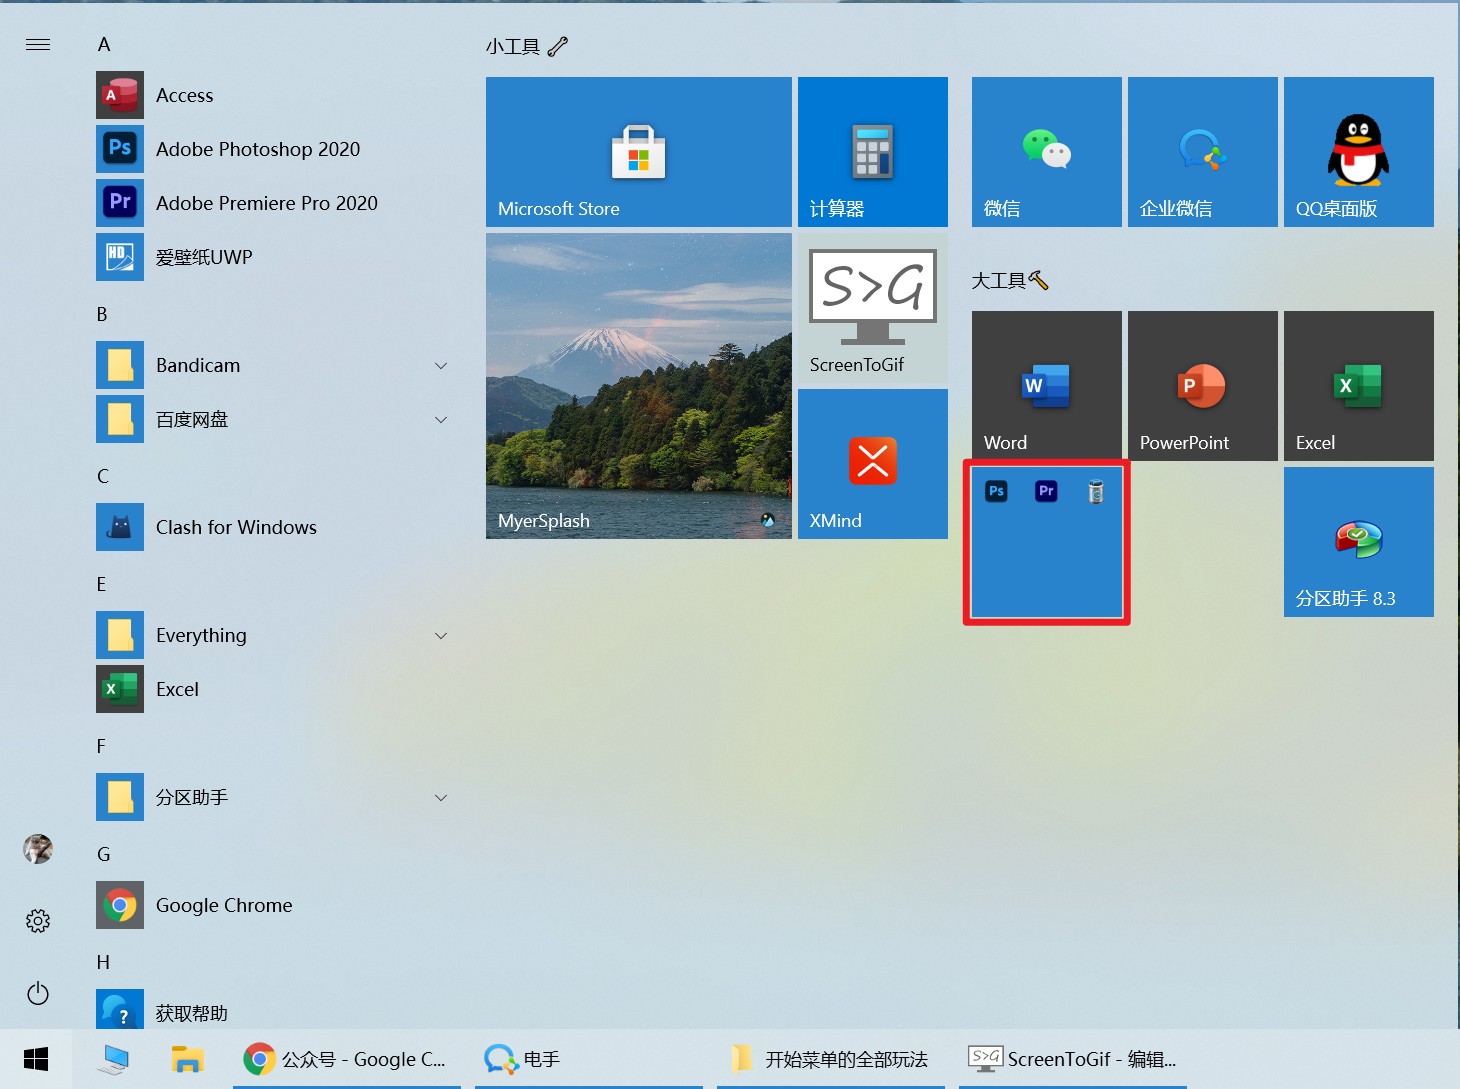The width and height of the screenshot is (1460, 1089).
Task: Launch Adobe Photoshop 2020 from app list
Action: (272, 149)
